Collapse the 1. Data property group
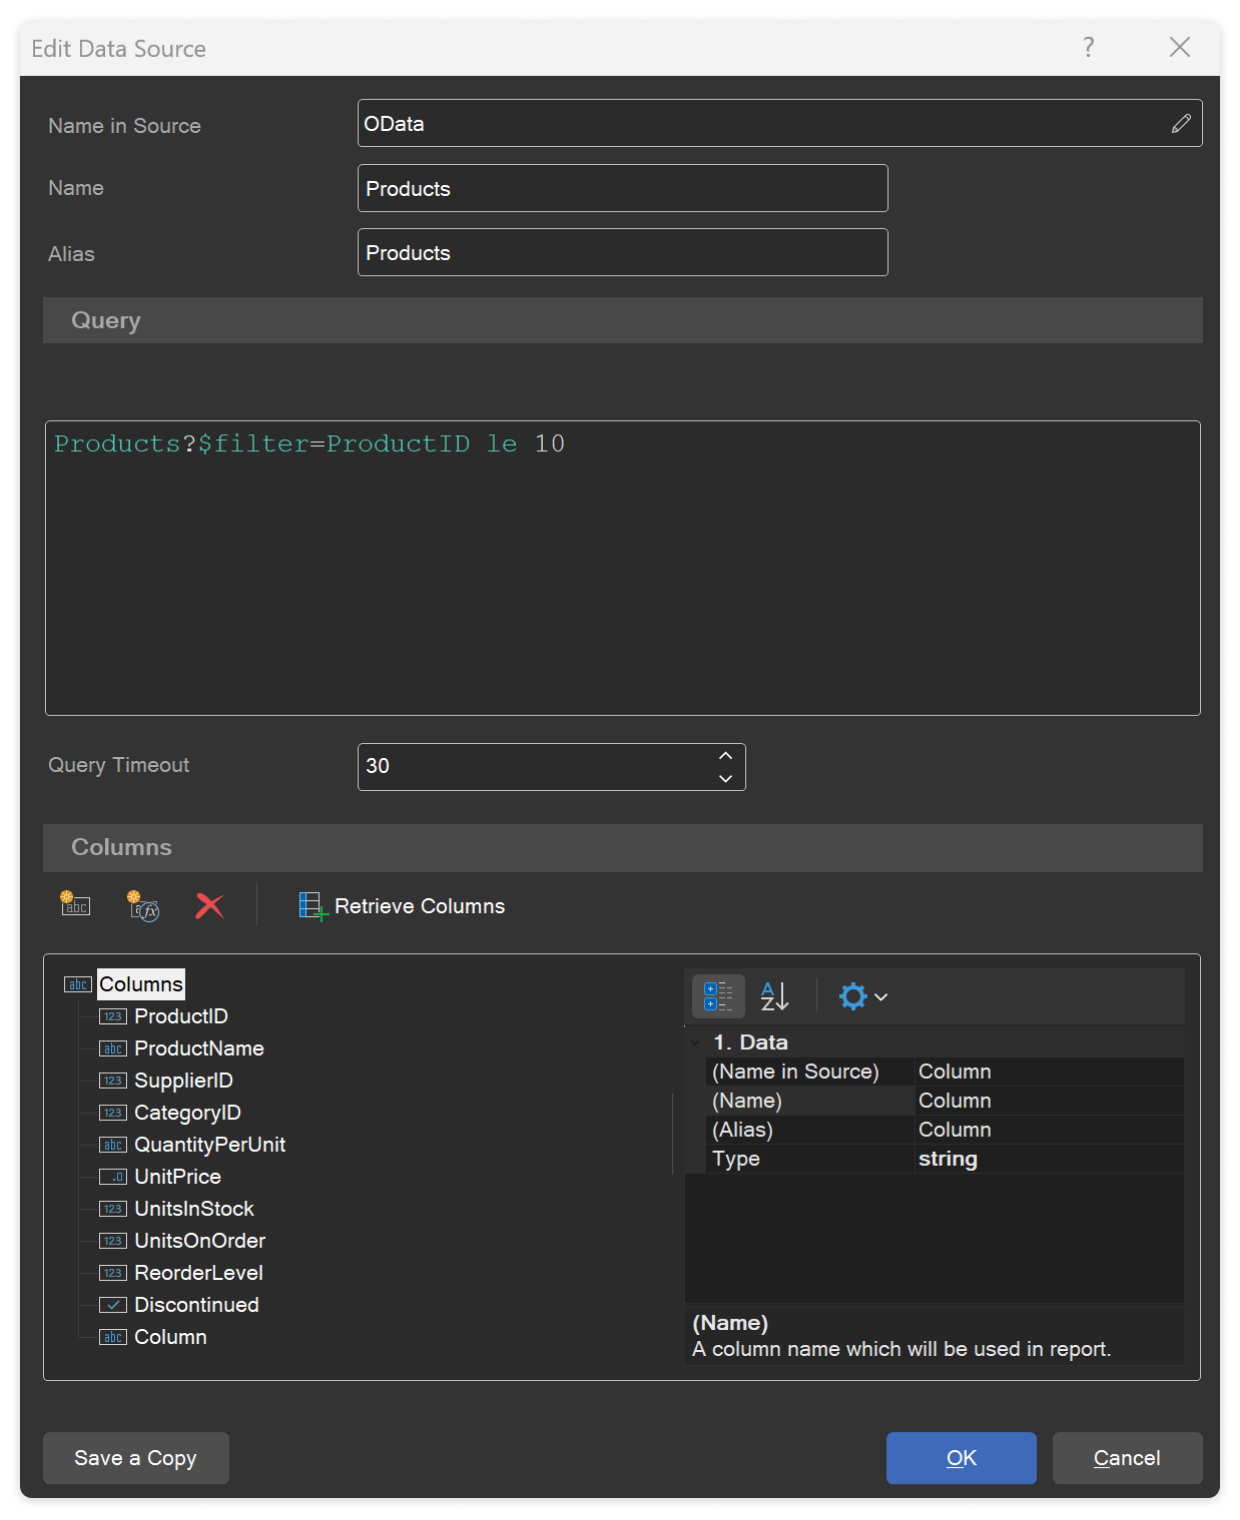Screen dimensions: 1240x1520 tap(697, 1041)
